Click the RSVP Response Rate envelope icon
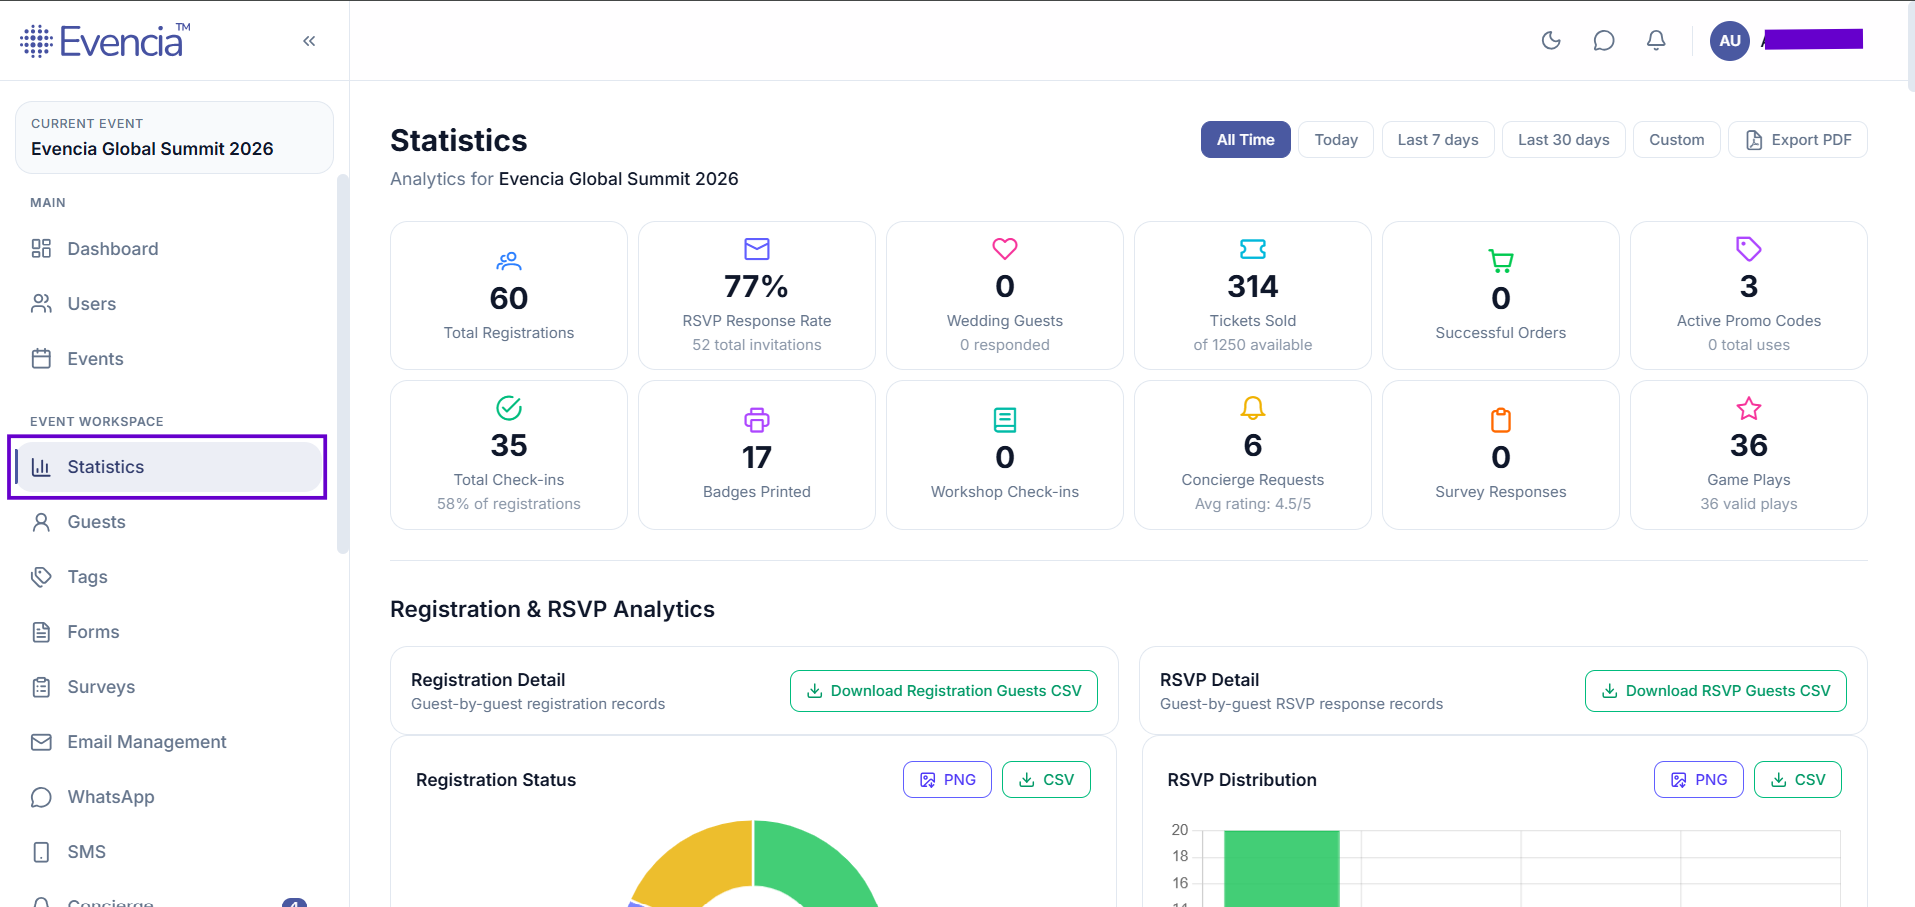 pos(757,249)
